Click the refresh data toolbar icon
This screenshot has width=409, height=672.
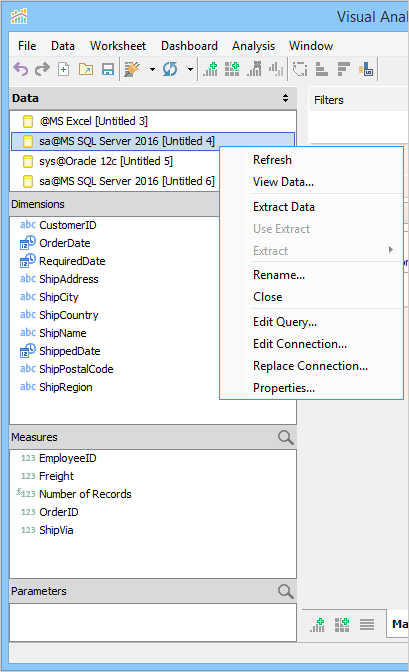[170, 69]
